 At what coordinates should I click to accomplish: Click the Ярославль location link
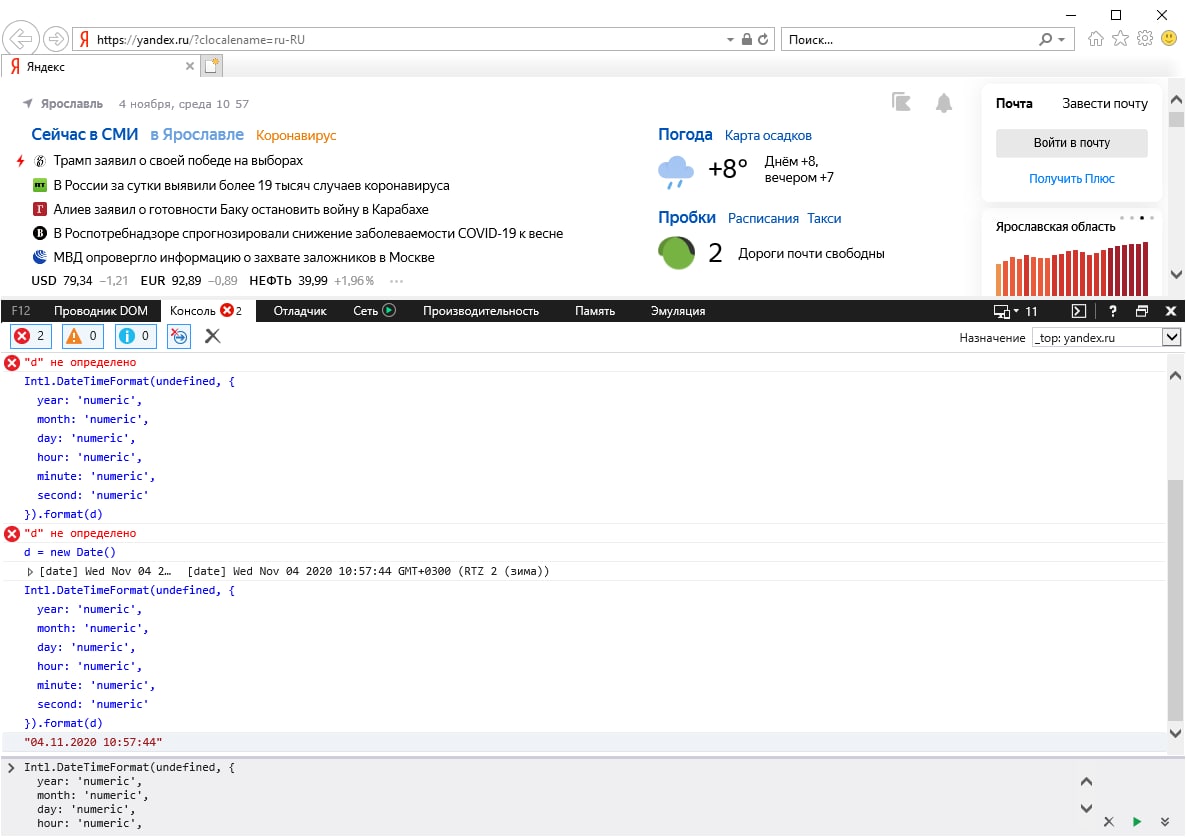[x=71, y=104]
